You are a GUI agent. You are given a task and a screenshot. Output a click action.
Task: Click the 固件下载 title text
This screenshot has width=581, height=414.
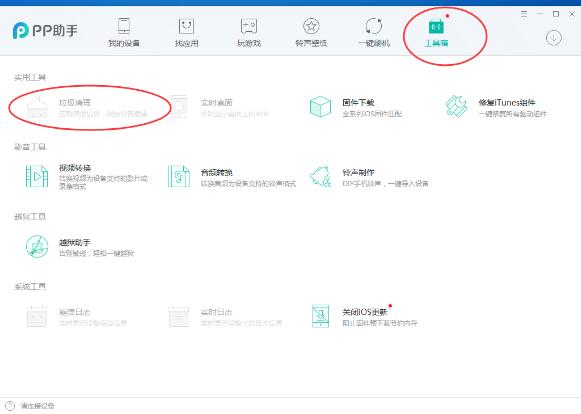[358, 102]
